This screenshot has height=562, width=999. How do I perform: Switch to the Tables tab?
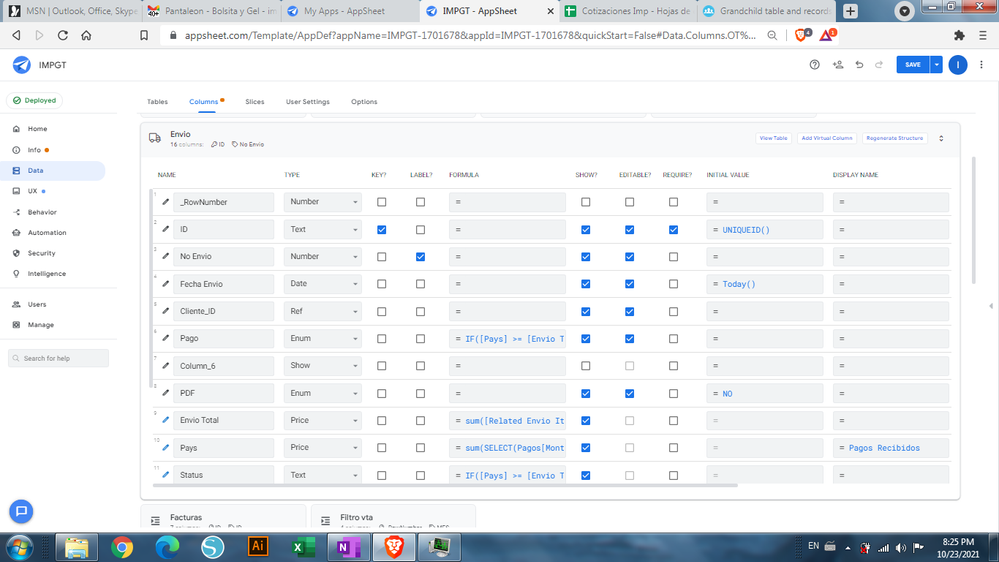tap(157, 101)
